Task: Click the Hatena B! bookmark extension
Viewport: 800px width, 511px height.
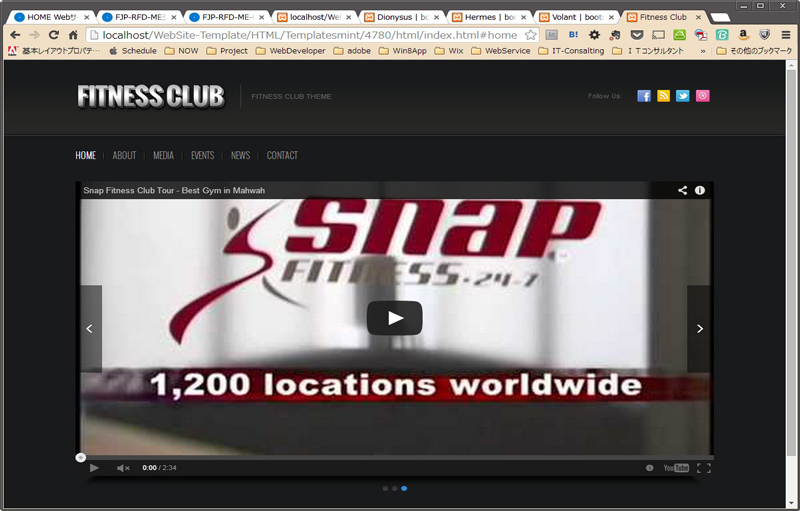Action: 573,35
